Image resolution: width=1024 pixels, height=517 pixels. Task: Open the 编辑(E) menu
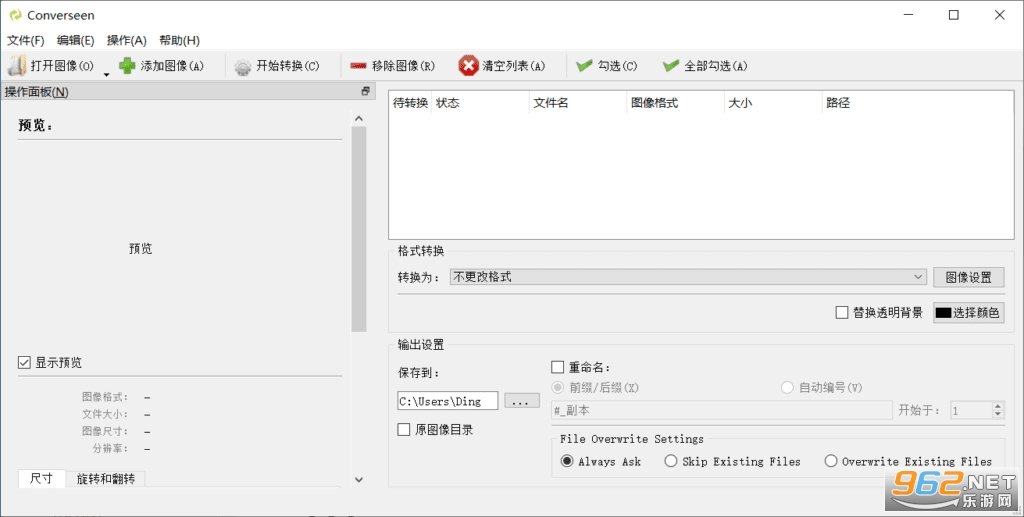pos(76,40)
